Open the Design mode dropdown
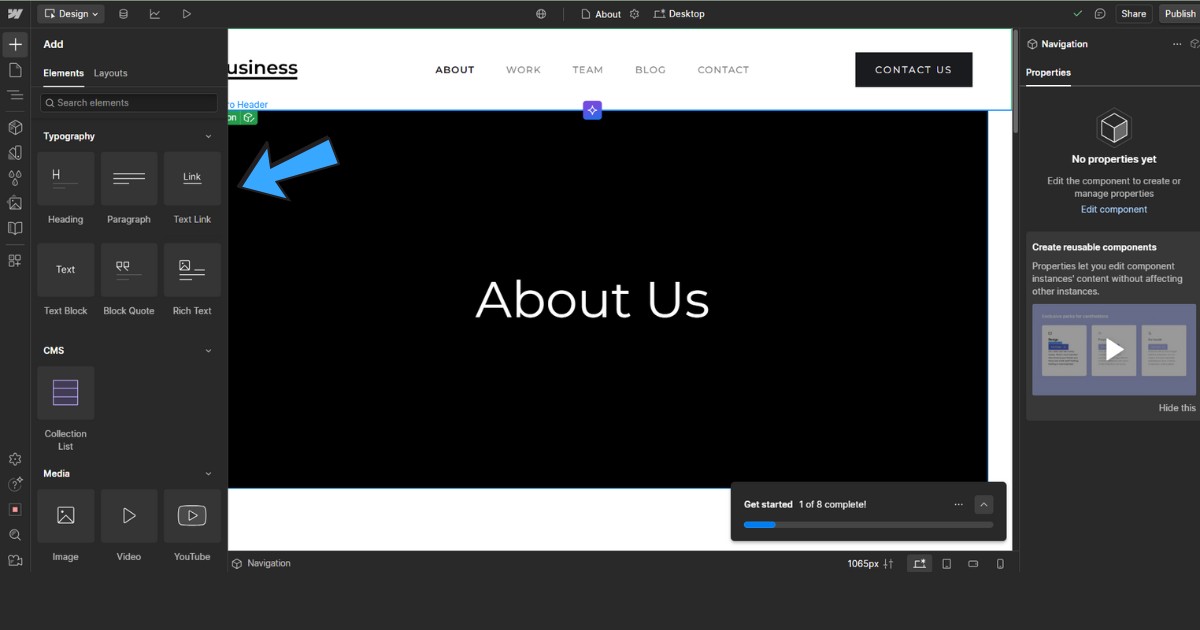Screen dimensions: 1200x630 pos(70,14)
